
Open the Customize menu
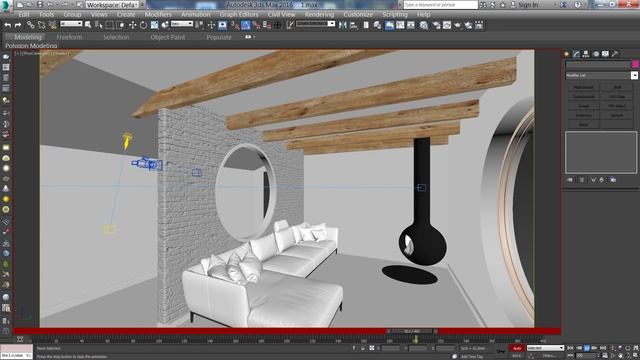tap(358, 14)
